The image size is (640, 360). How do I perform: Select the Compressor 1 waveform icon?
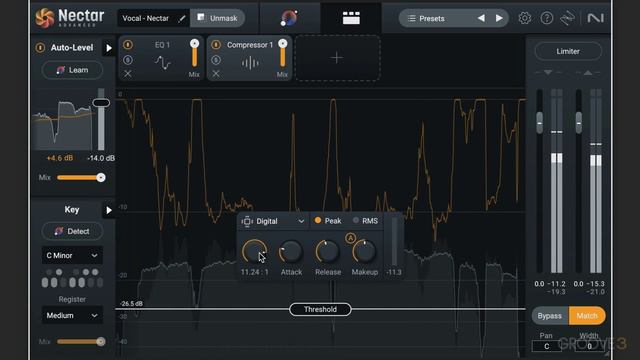point(250,63)
